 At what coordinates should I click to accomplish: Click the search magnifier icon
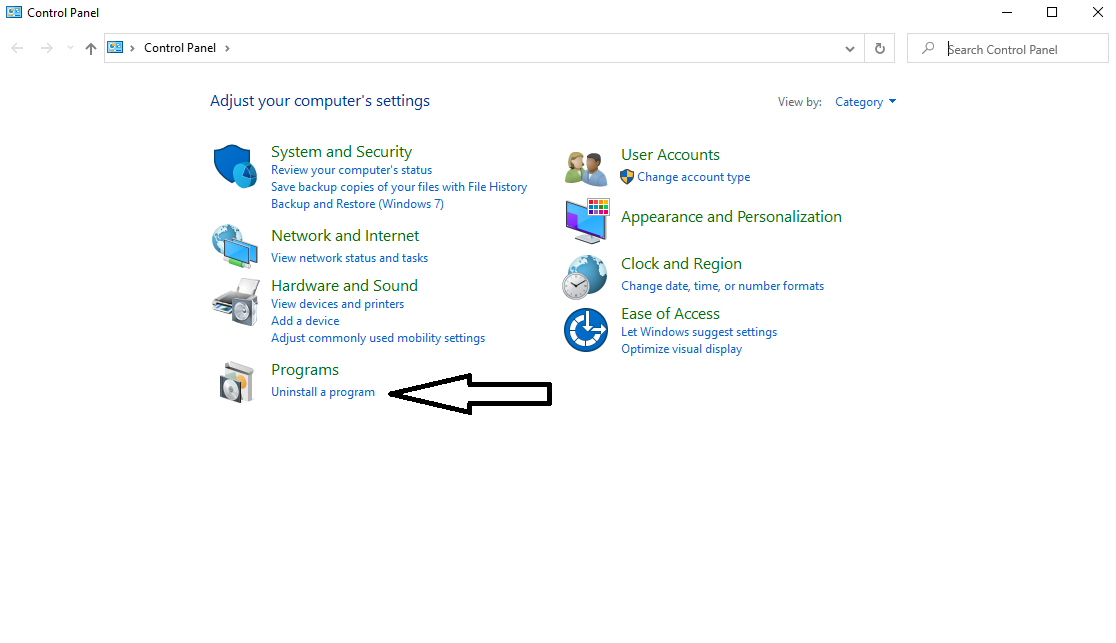pos(928,48)
